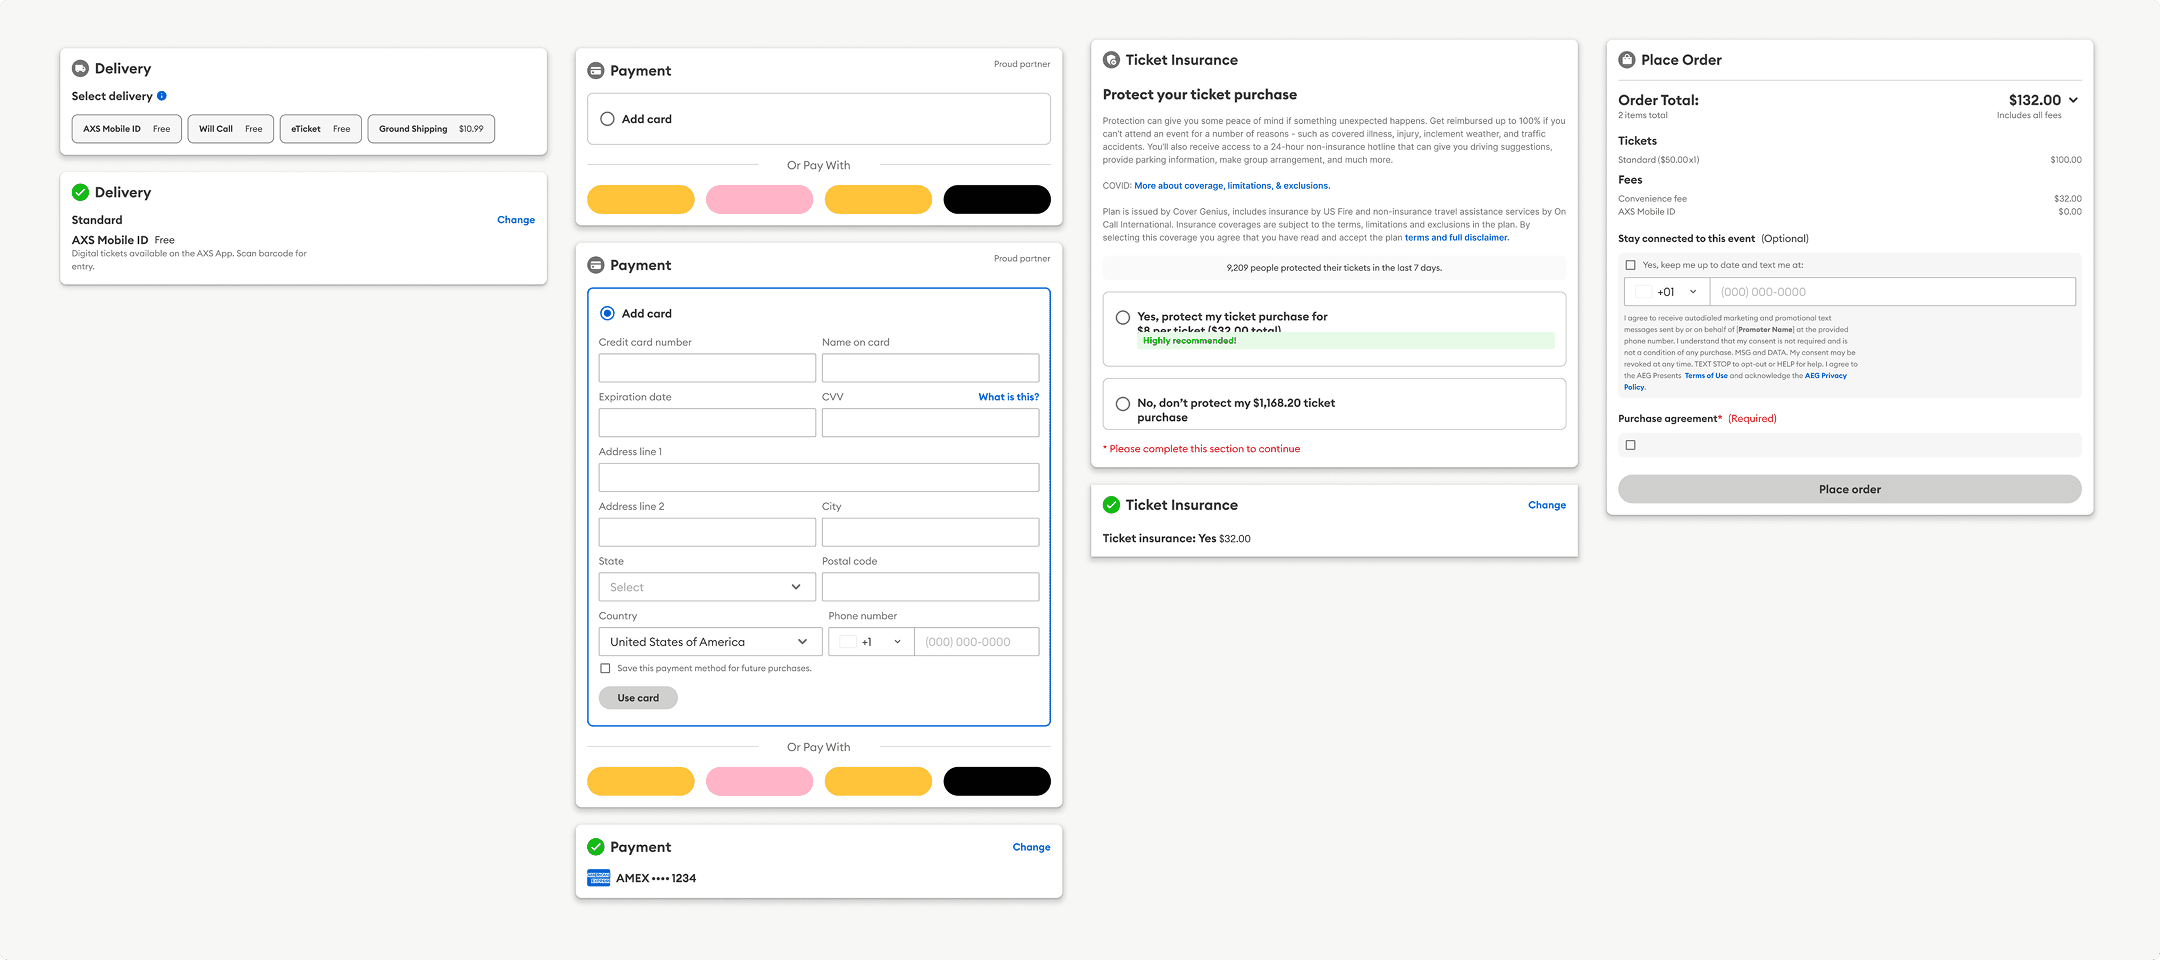Check the Purchase agreement checkbox

pyautogui.click(x=1631, y=445)
